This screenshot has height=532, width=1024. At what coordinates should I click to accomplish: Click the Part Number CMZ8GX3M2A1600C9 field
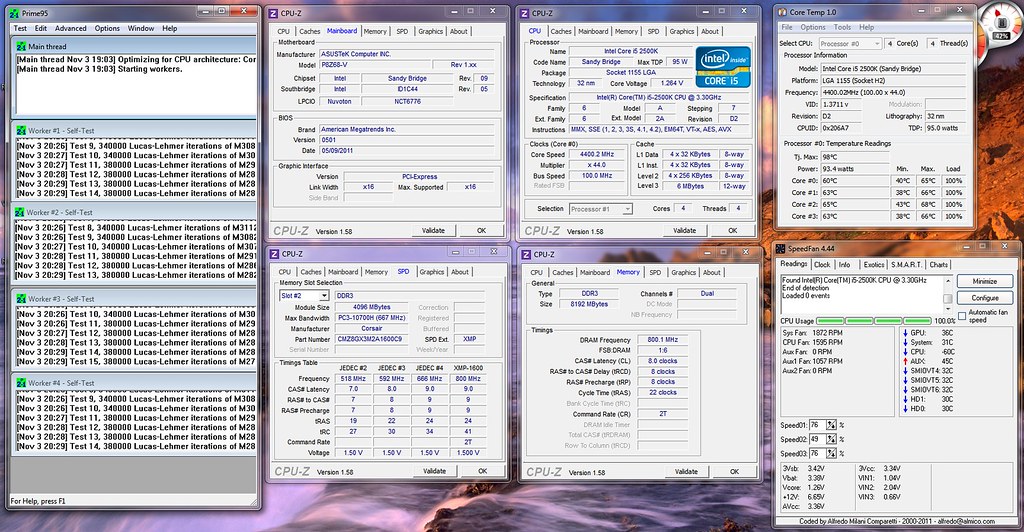(371, 339)
